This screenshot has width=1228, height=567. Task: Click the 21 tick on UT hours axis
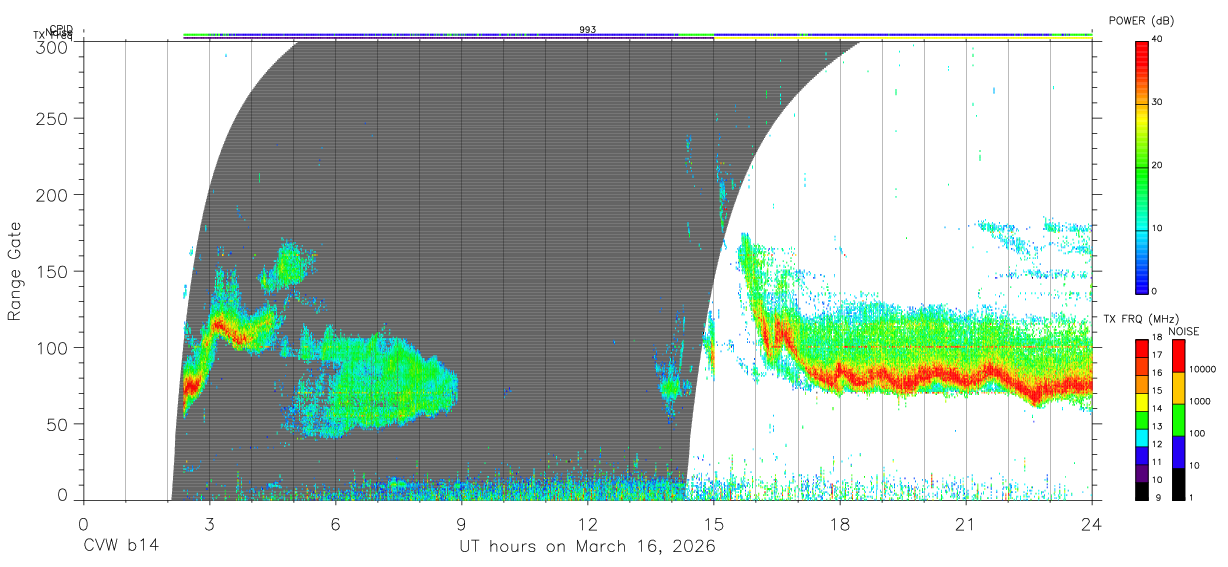click(966, 524)
